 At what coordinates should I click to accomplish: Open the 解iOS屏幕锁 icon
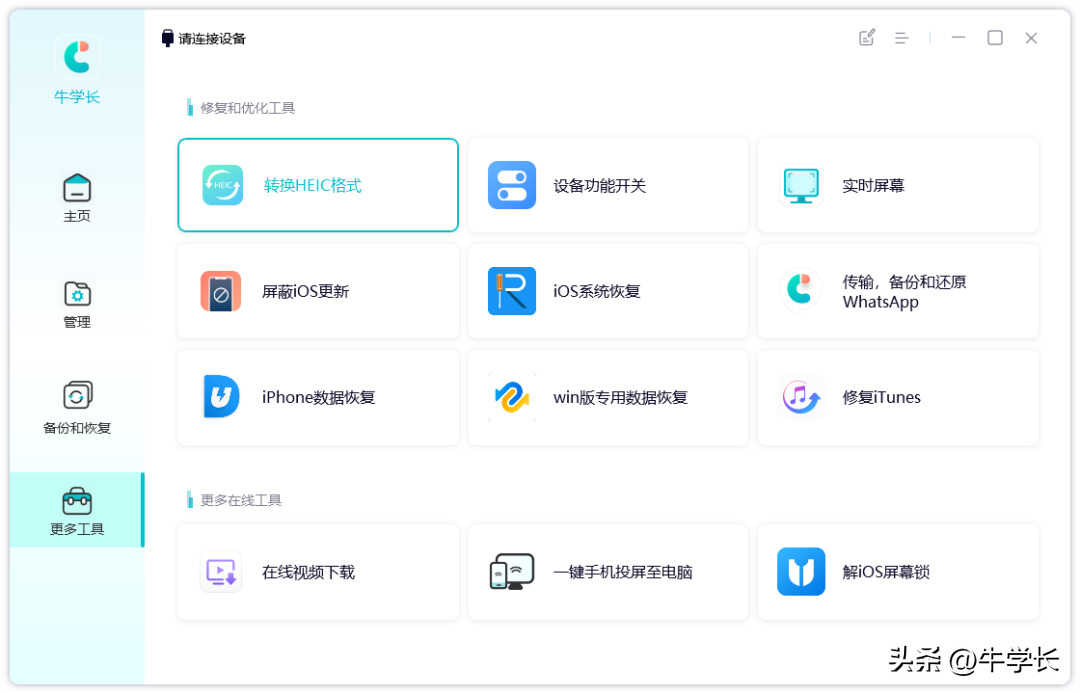801,571
